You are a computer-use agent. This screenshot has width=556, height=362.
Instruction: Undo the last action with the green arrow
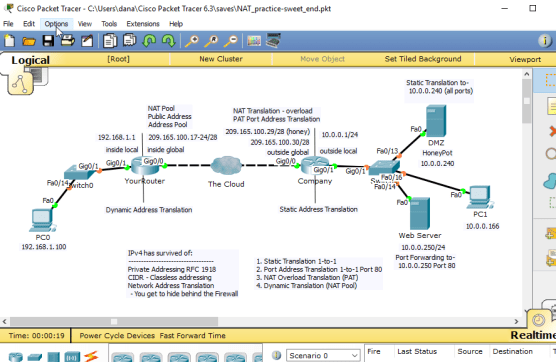149,41
